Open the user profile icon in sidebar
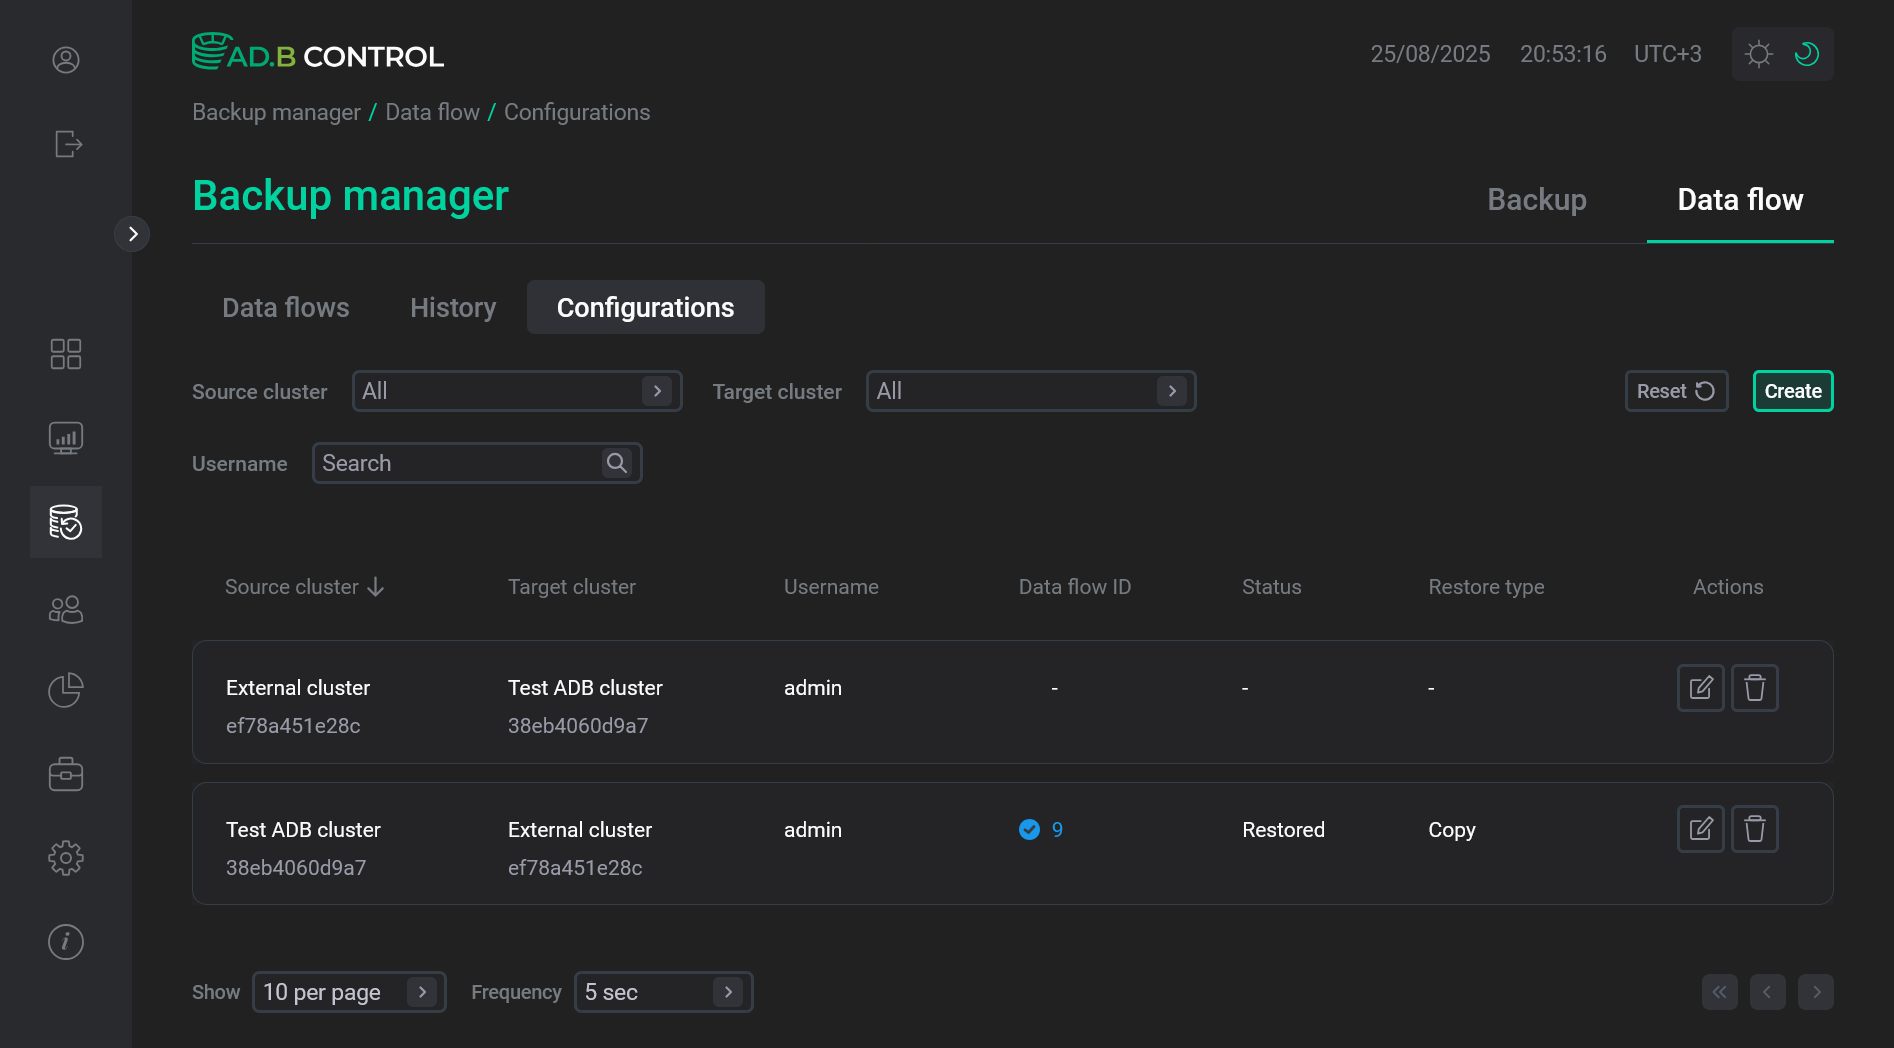Image resolution: width=1894 pixels, height=1048 pixels. 65,60
